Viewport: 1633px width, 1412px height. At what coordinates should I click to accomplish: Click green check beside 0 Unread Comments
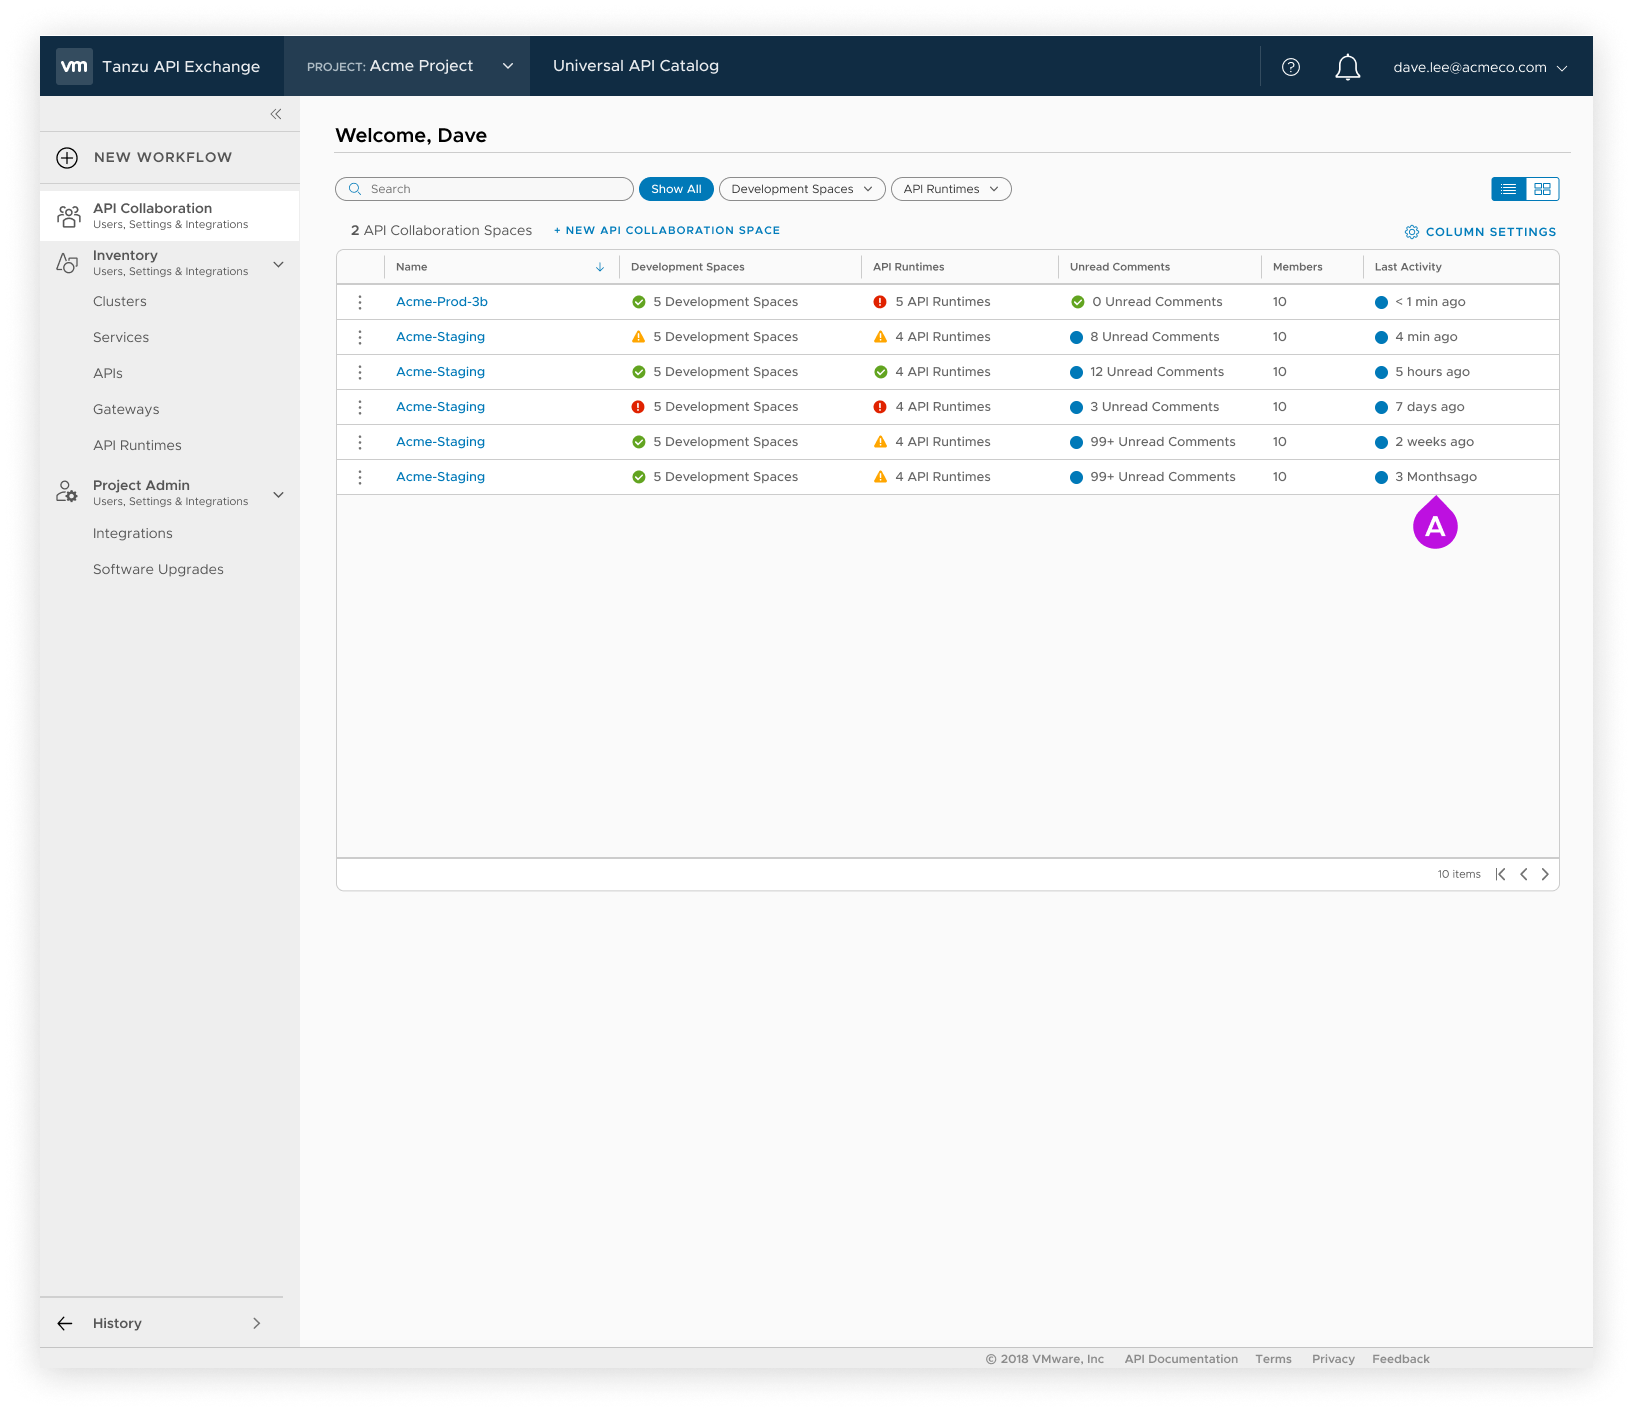coord(1078,302)
